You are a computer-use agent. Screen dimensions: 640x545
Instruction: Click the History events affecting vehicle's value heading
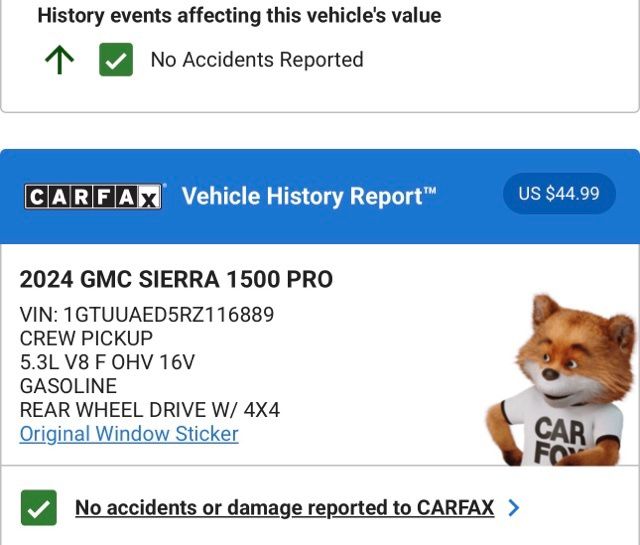coord(239,16)
